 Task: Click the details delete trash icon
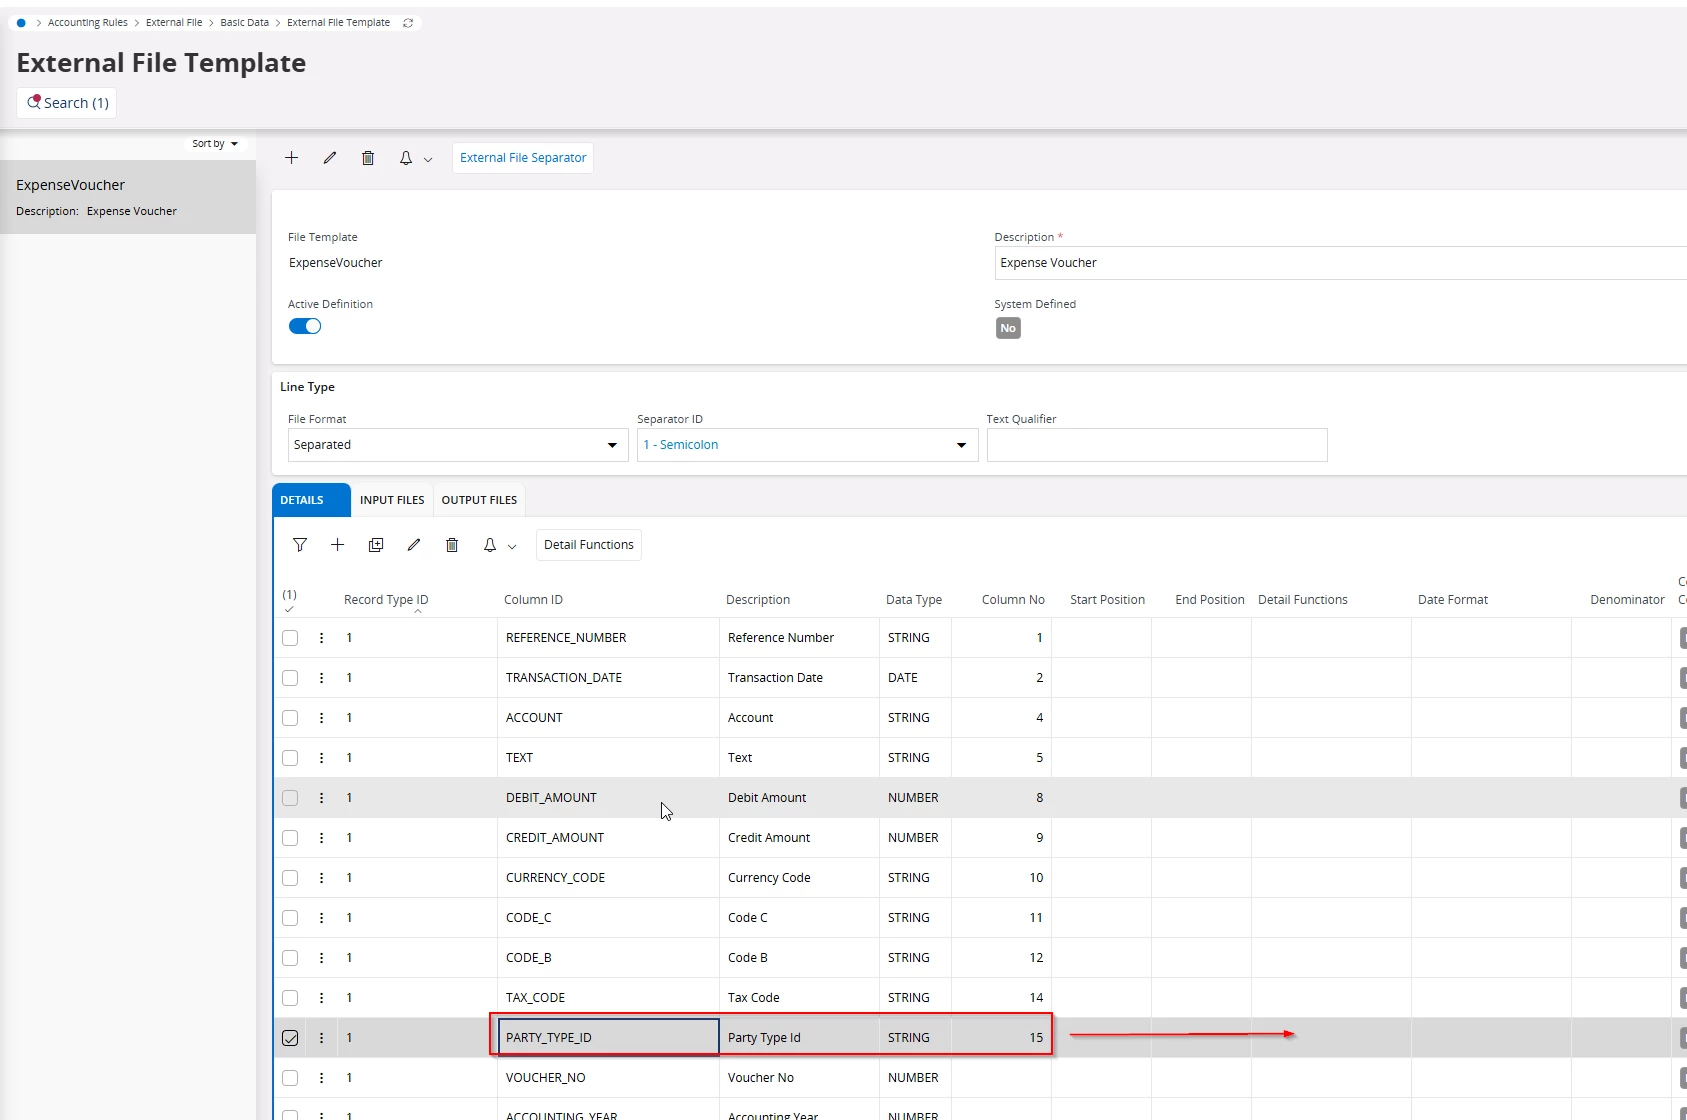[452, 545]
